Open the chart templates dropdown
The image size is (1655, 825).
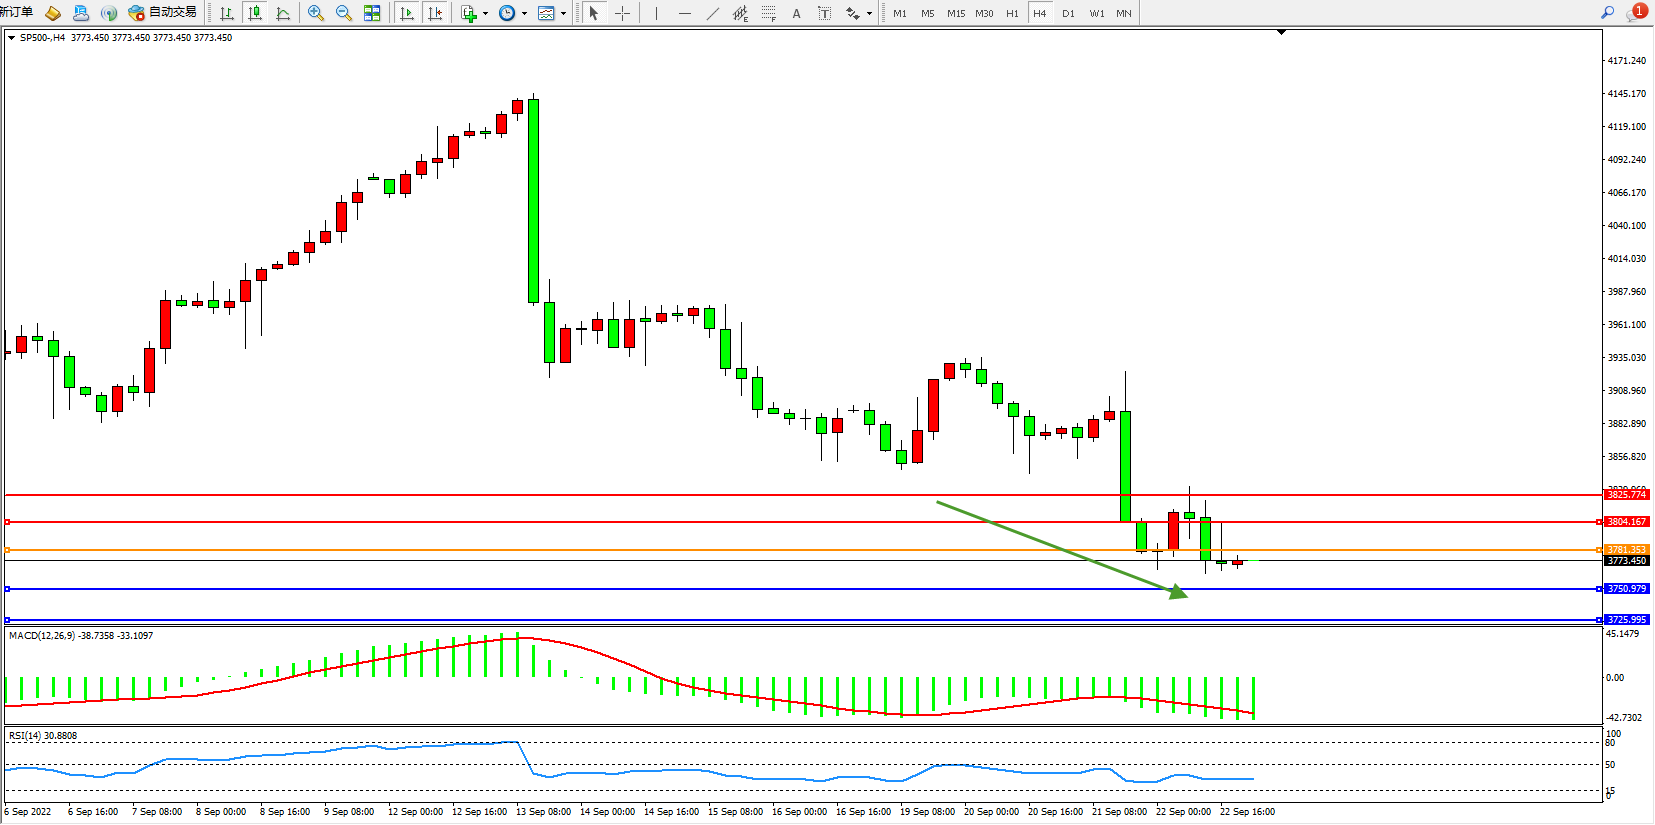pos(563,14)
